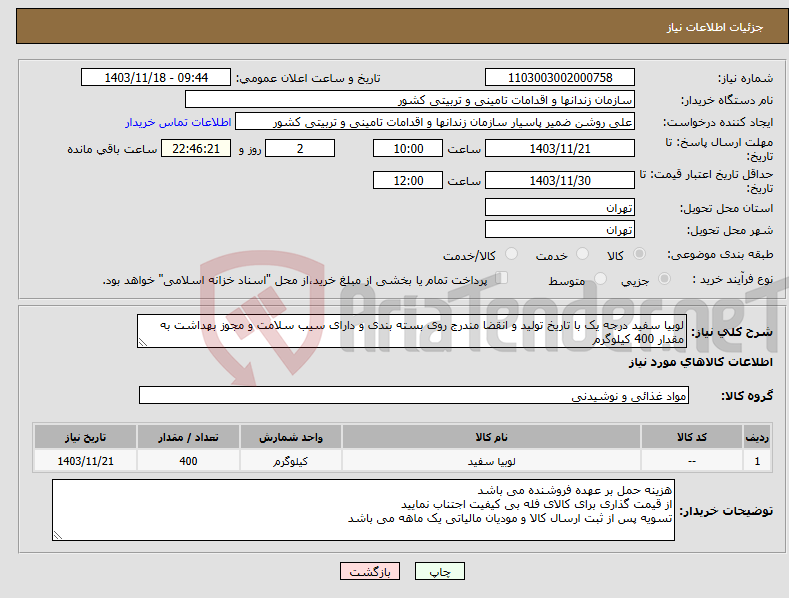This screenshot has height=598, width=789.
Task: Click the استان محل تحویل field
Action: [560, 207]
